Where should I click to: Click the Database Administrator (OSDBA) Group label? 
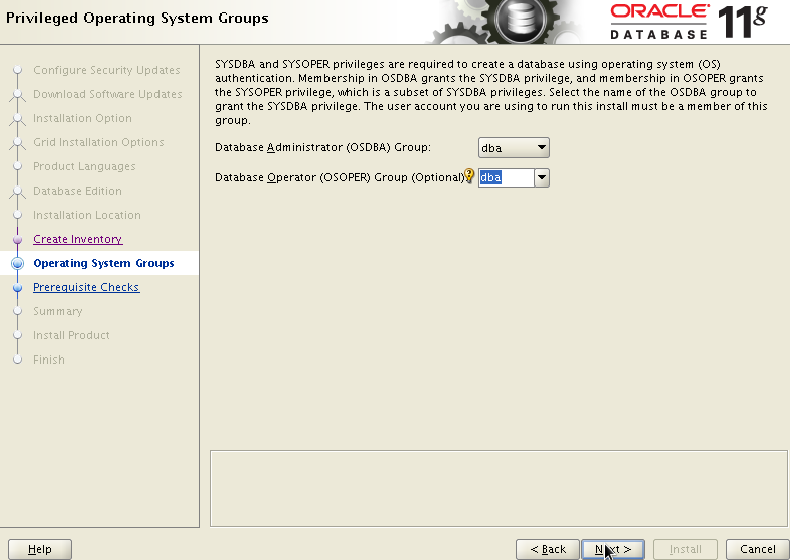pyautogui.click(x=323, y=147)
